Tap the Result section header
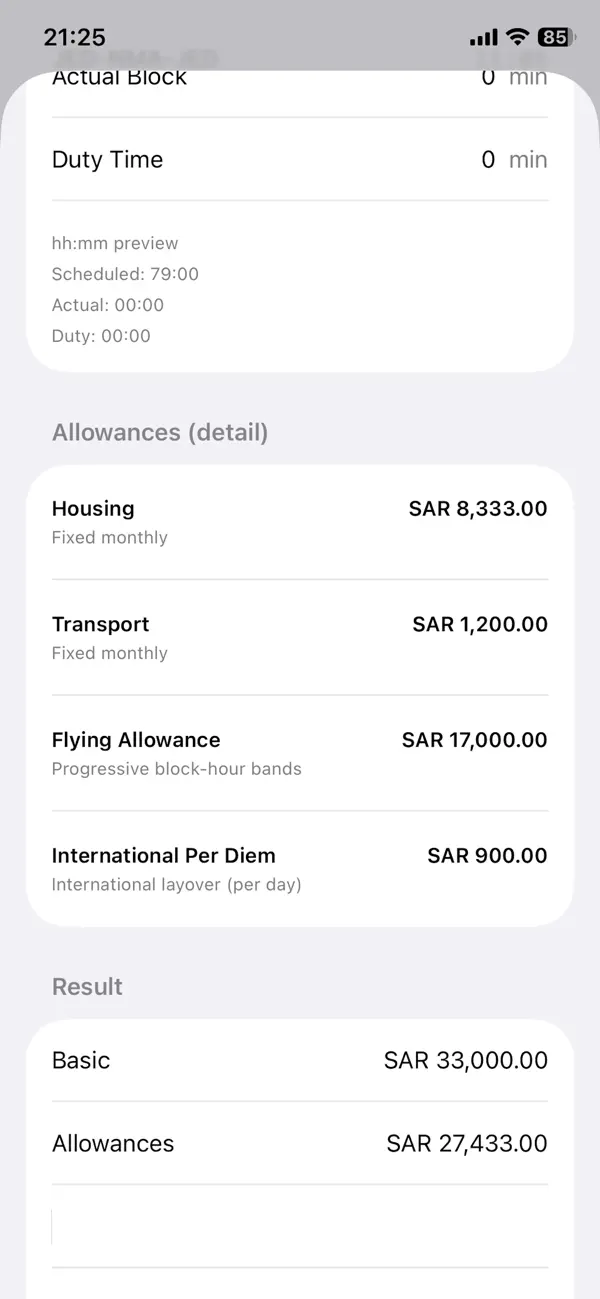This screenshot has width=600, height=1299. coord(87,986)
